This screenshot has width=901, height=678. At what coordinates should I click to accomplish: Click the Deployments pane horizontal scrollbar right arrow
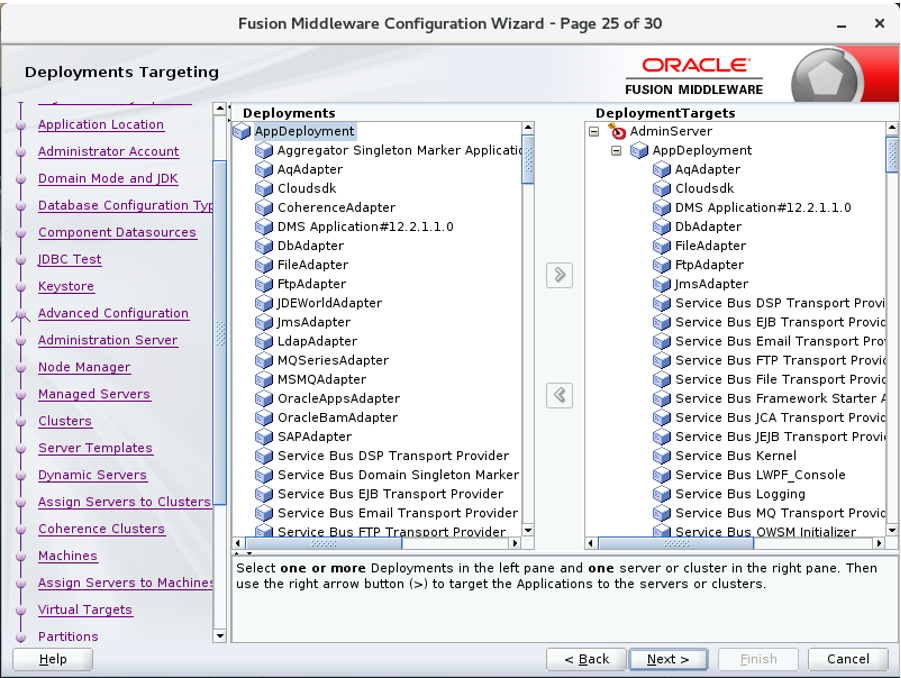(x=515, y=543)
